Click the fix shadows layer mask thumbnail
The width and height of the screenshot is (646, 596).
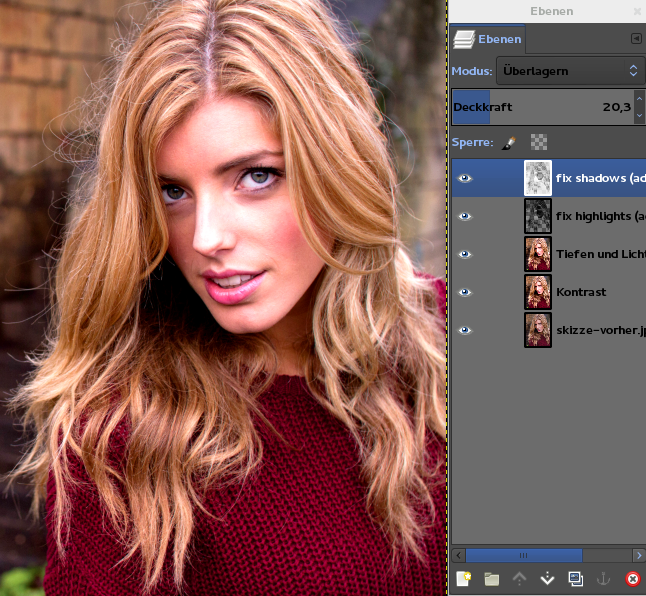pyautogui.click(x=538, y=178)
